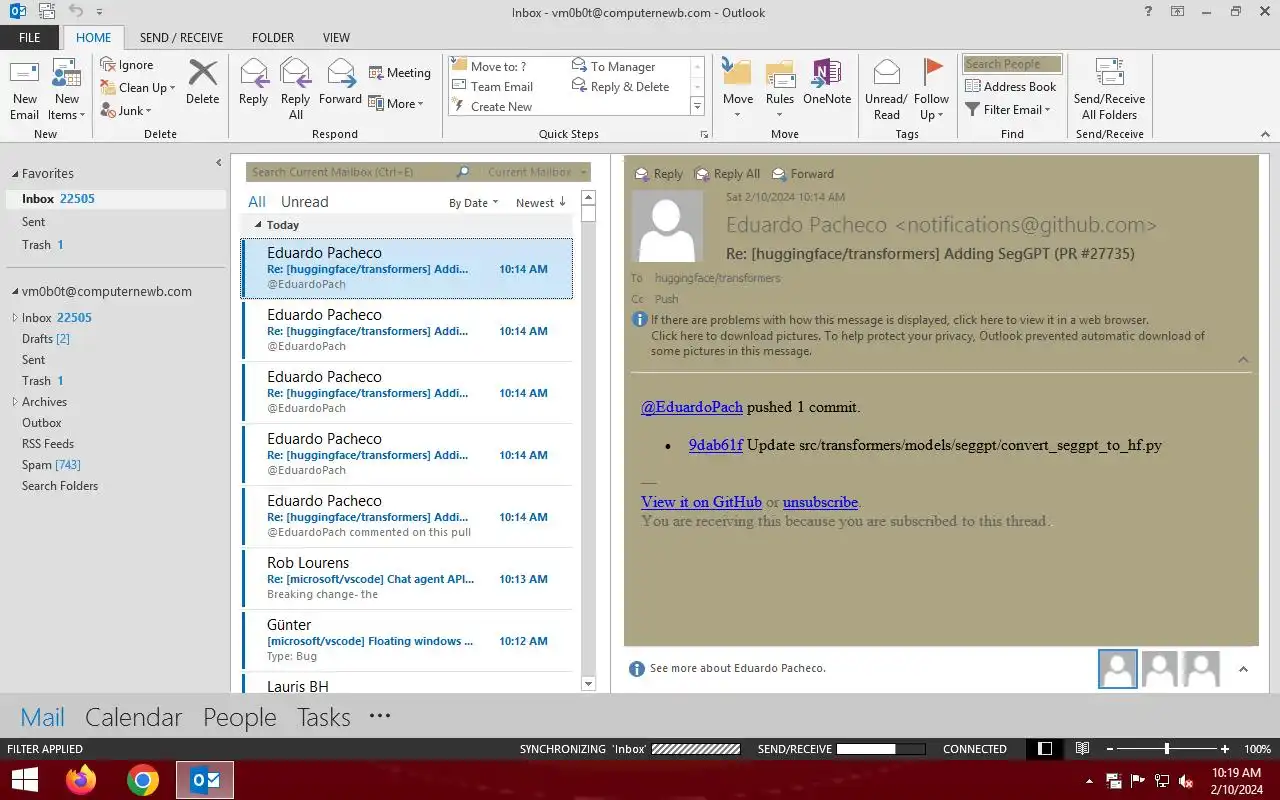Launch Firefox from the taskbar
This screenshot has height=800, width=1280.
(x=81, y=779)
